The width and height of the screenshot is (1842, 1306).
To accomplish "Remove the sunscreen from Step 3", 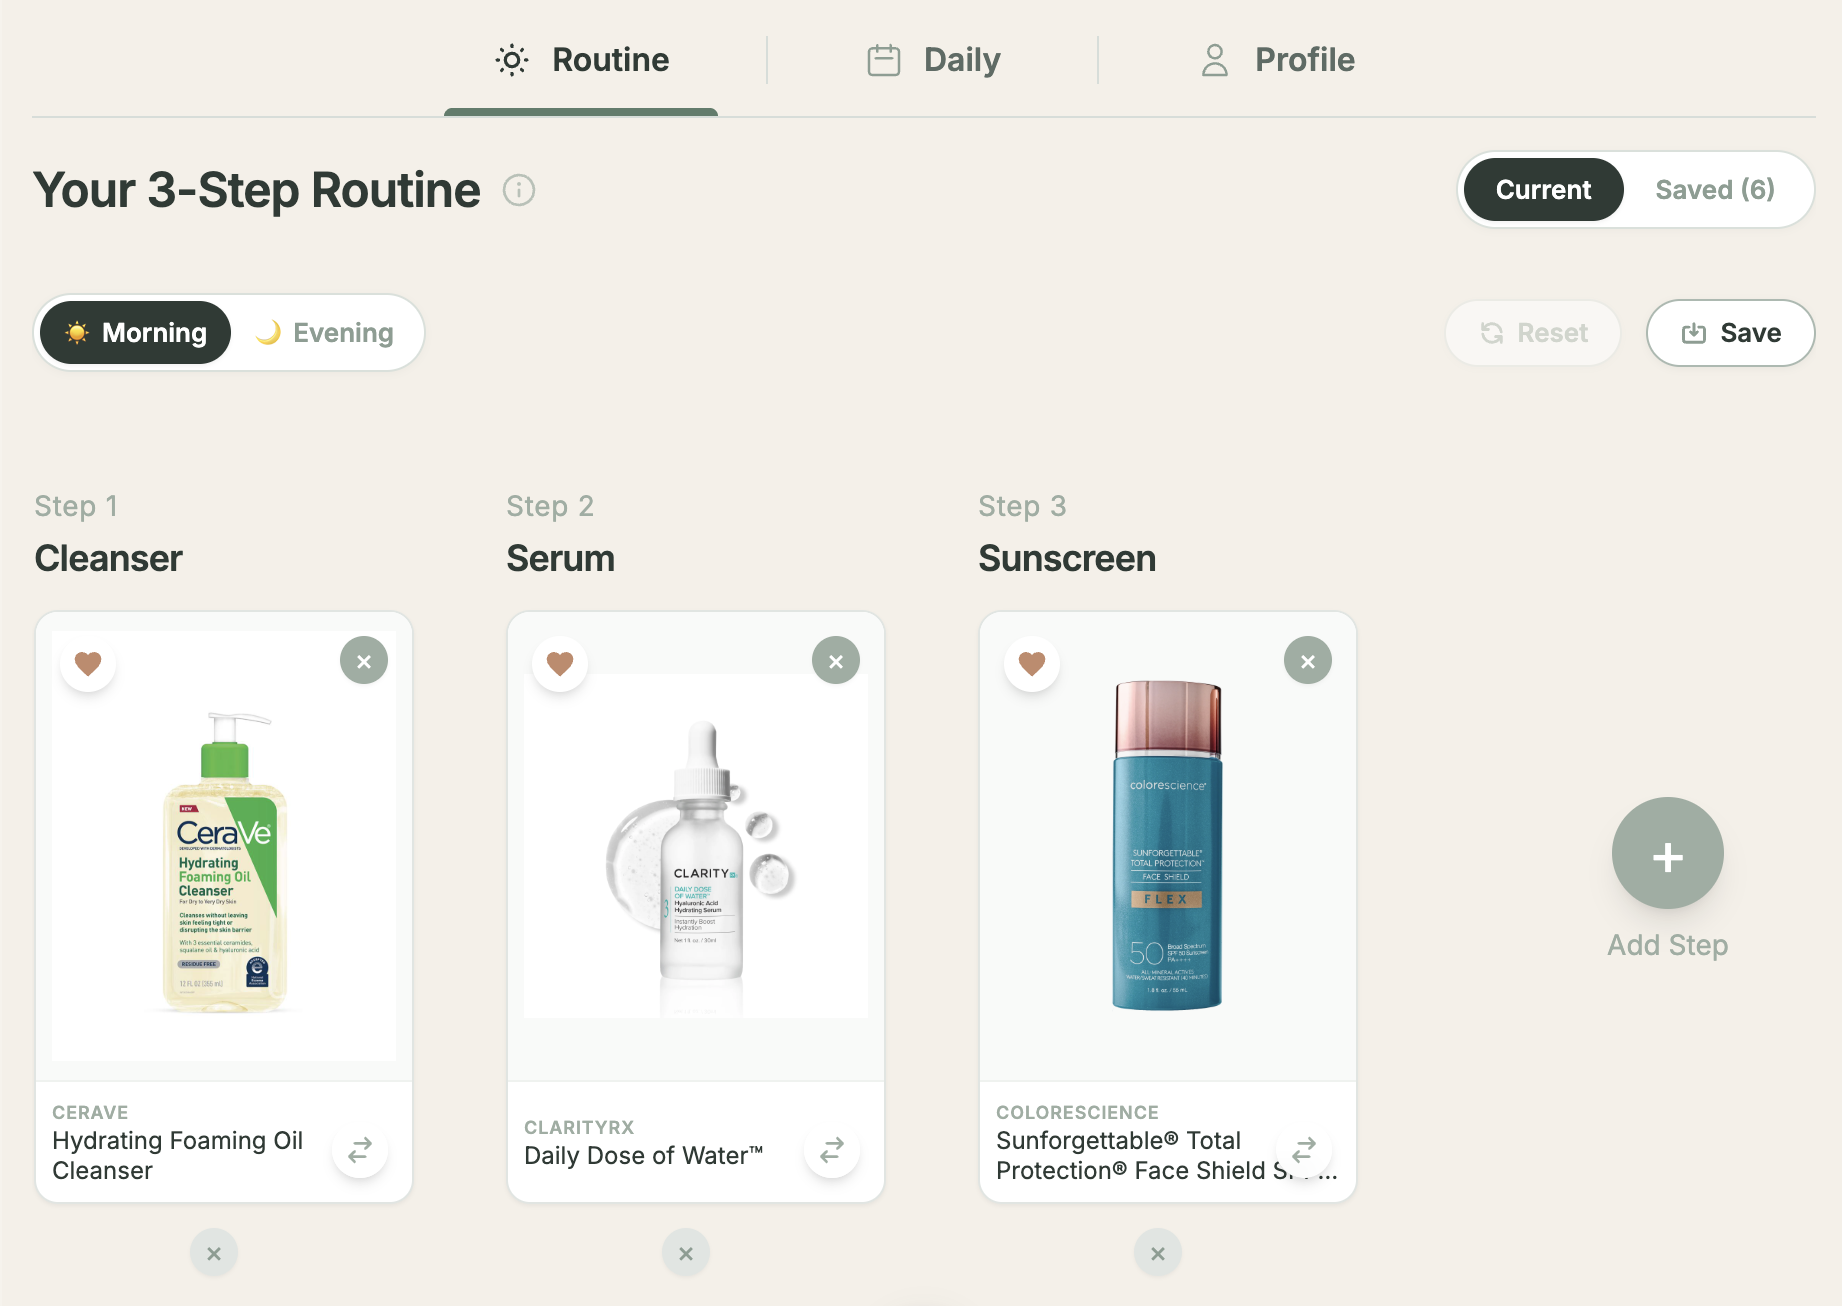I will click(1308, 660).
